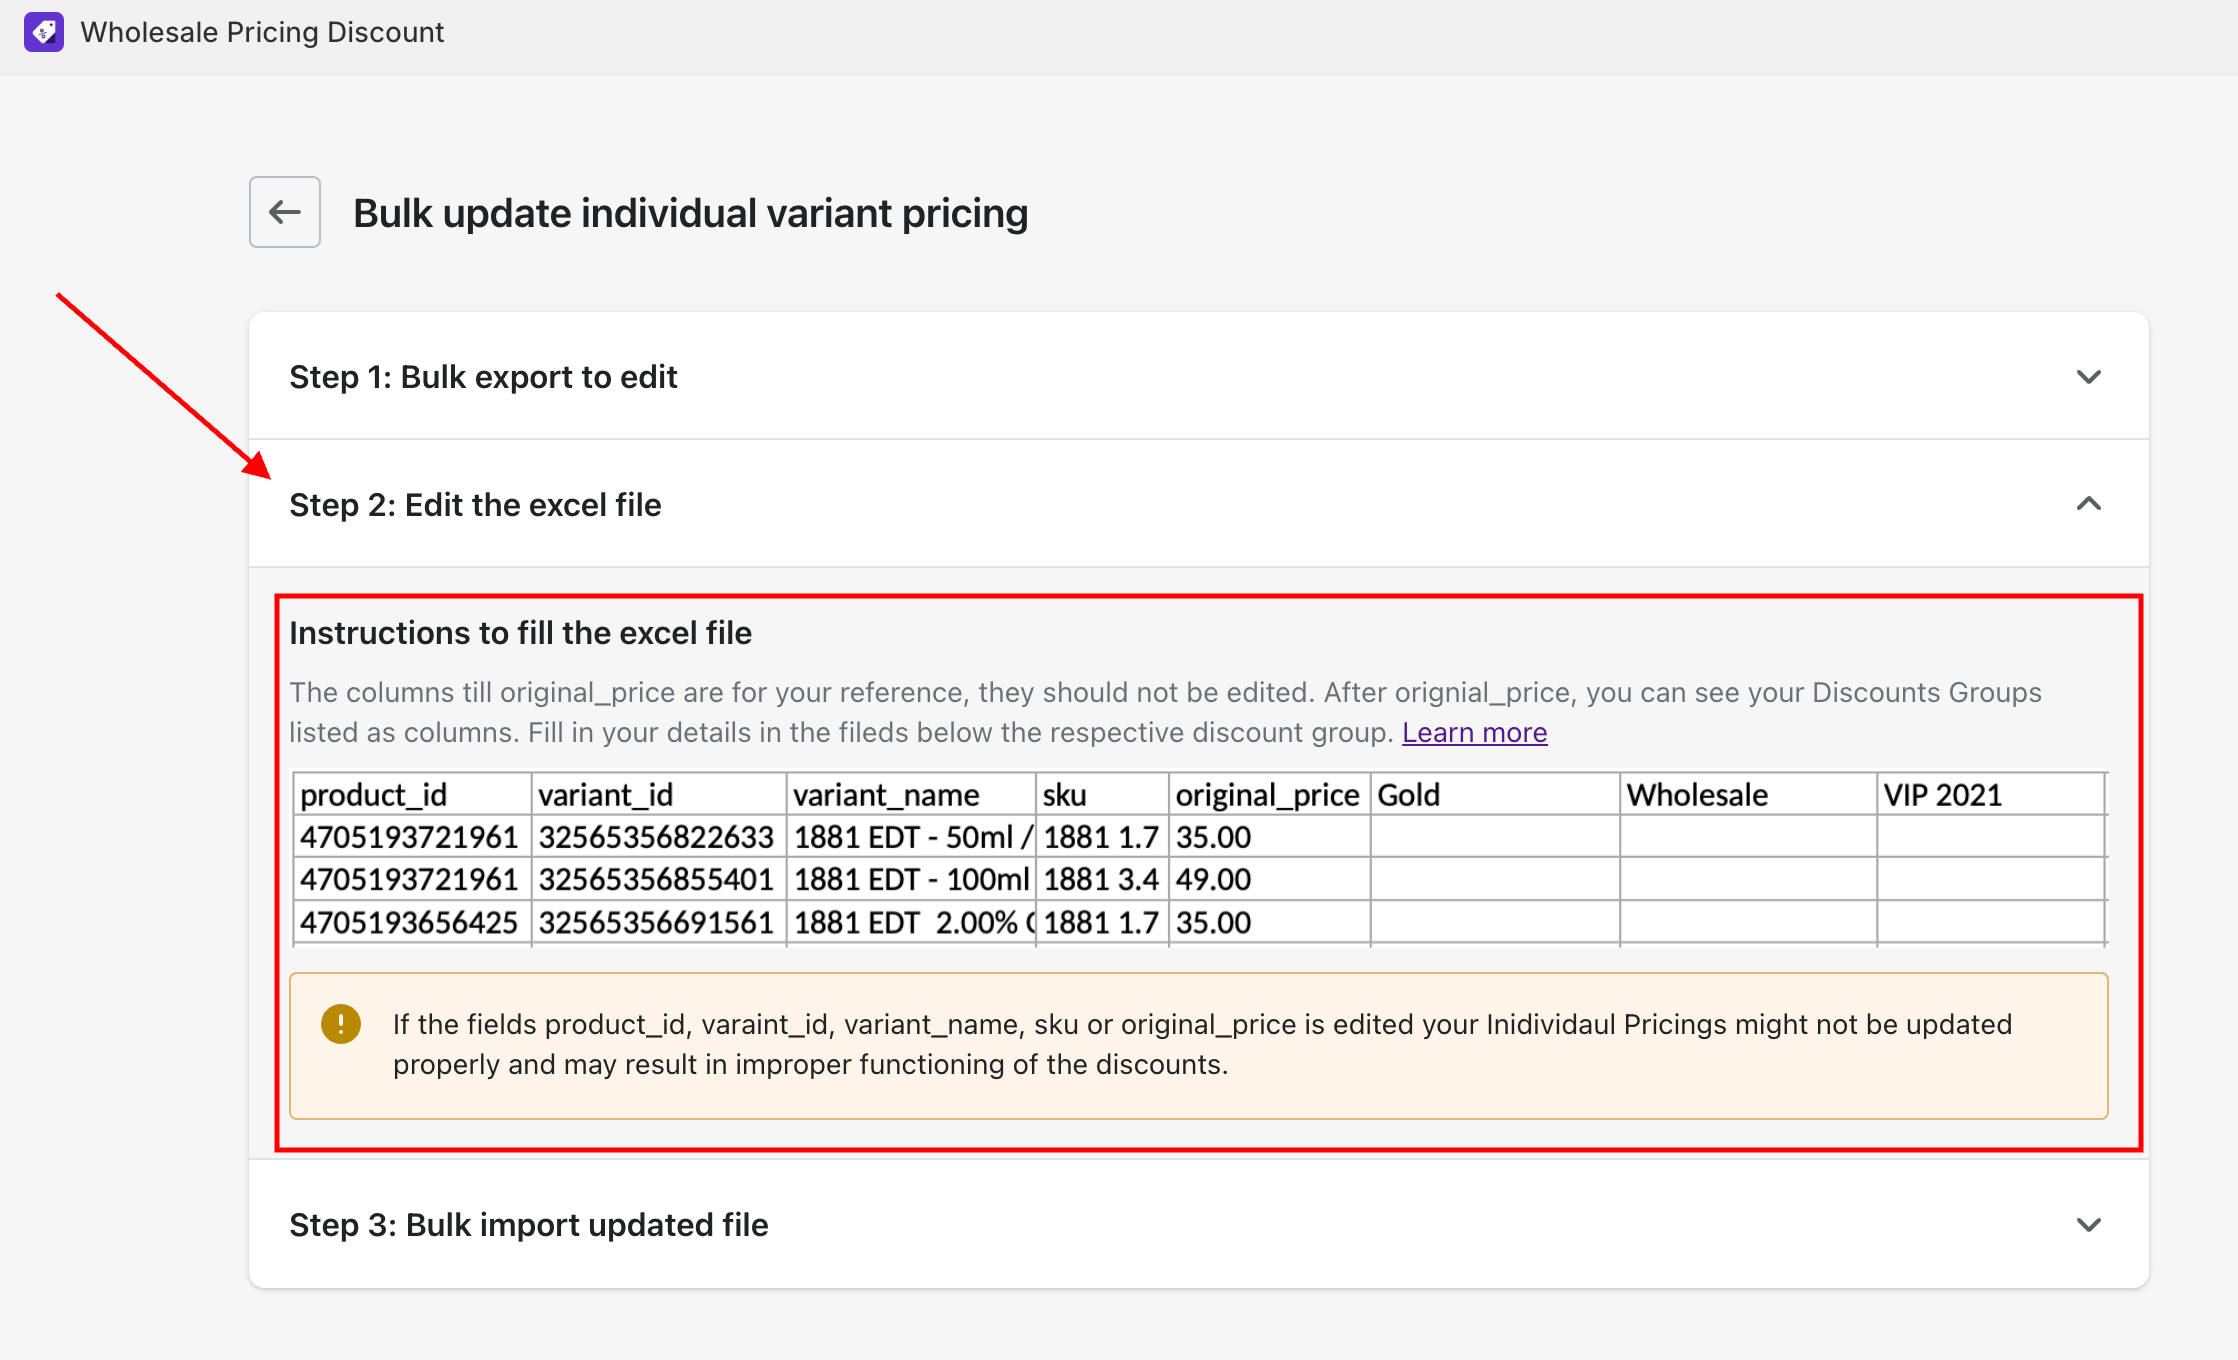Click the Gold column header
The width and height of the screenshot is (2238, 1360).
[1495, 794]
